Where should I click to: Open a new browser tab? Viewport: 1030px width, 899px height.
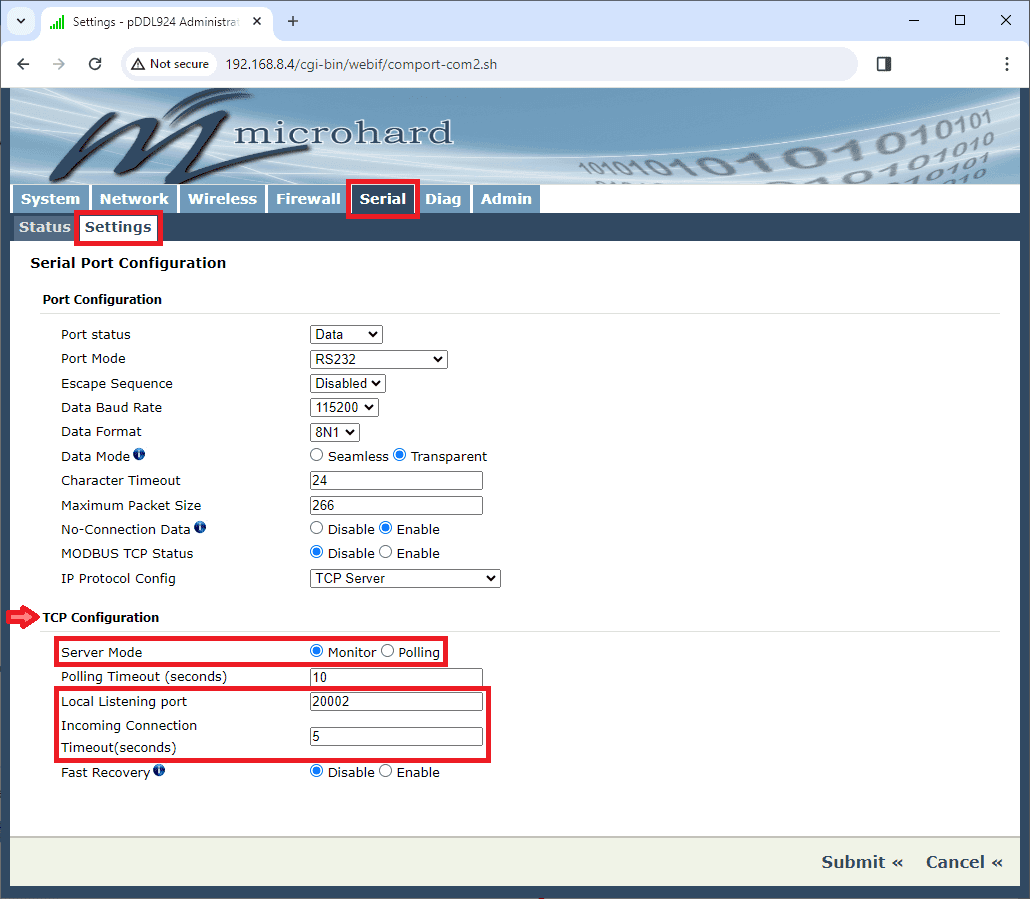(x=293, y=21)
